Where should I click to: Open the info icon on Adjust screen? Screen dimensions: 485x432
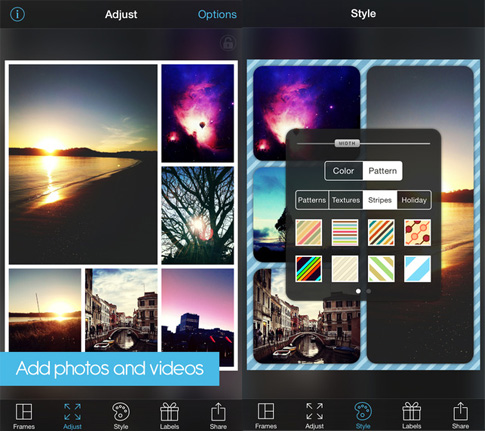(17, 14)
